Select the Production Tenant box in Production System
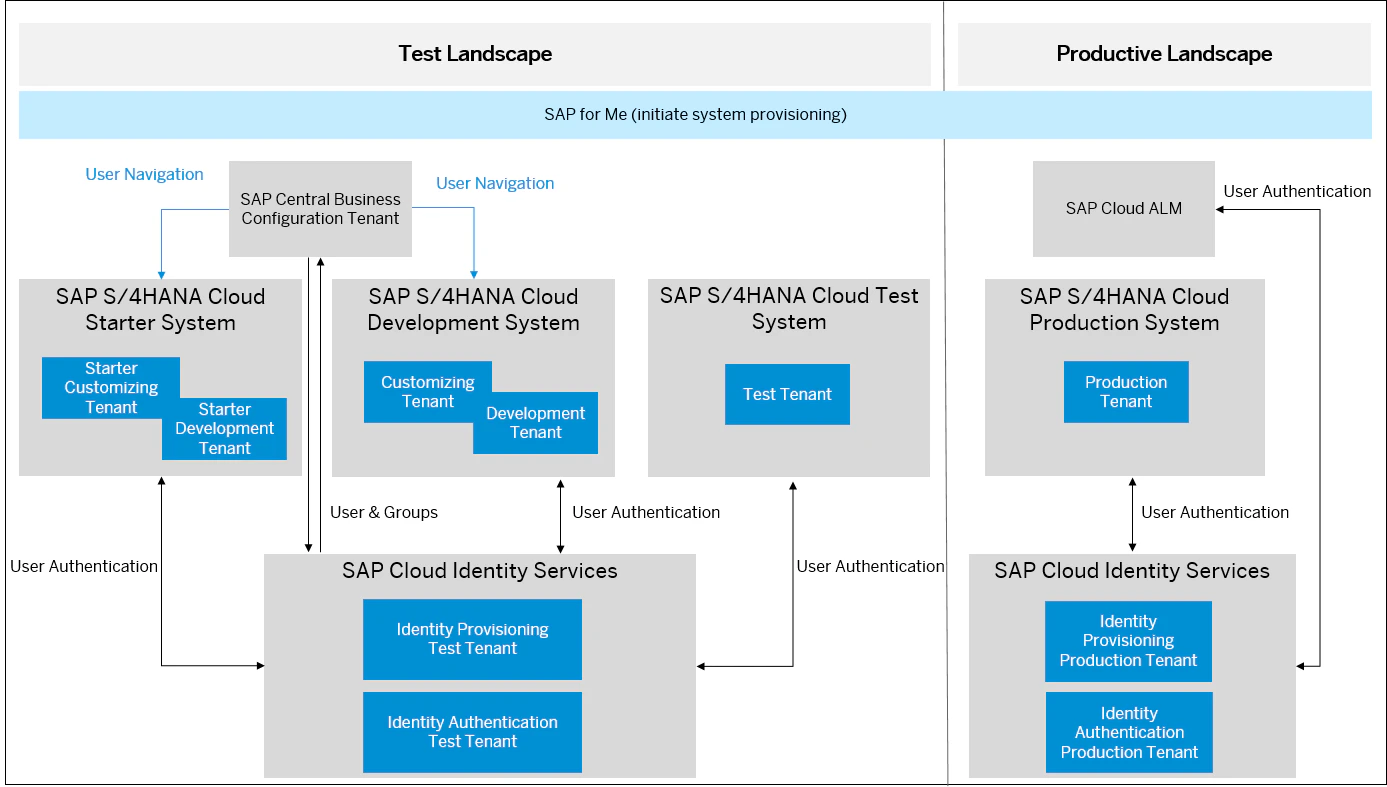Image resolution: width=1387 pixels, height=787 pixels. 1126,392
